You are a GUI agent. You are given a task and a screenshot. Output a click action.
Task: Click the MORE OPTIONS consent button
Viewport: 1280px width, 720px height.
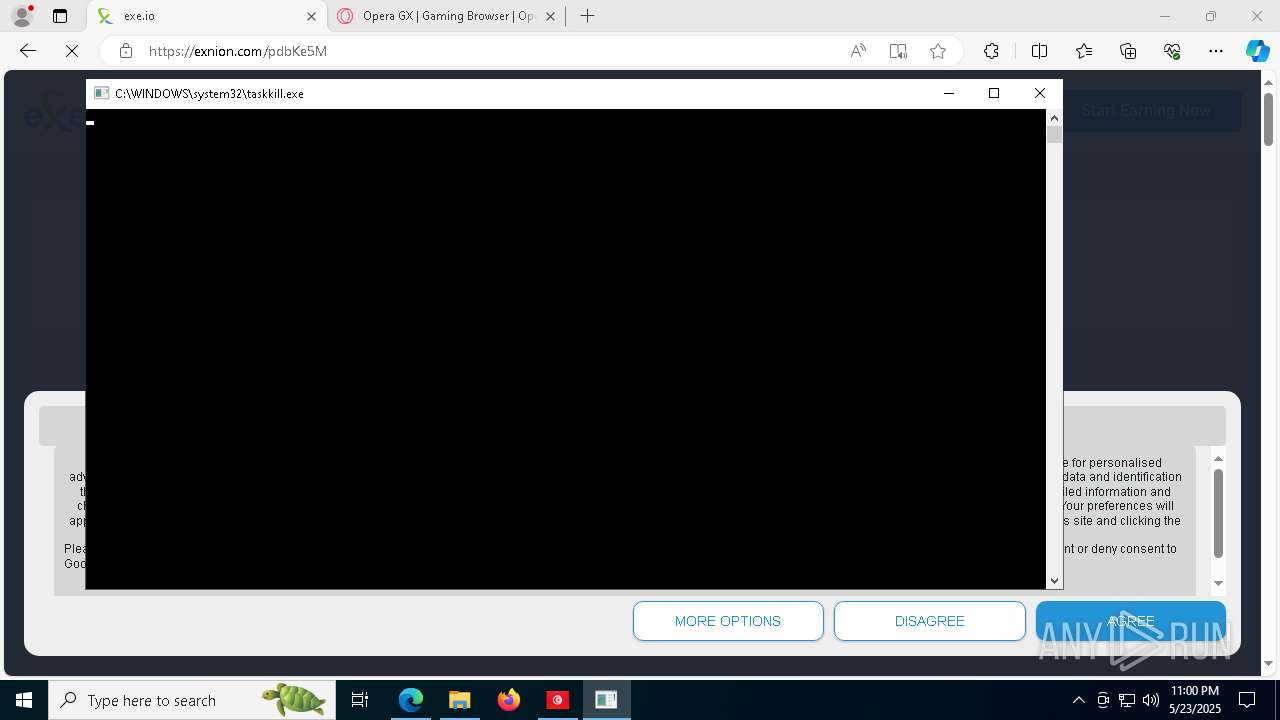728,621
